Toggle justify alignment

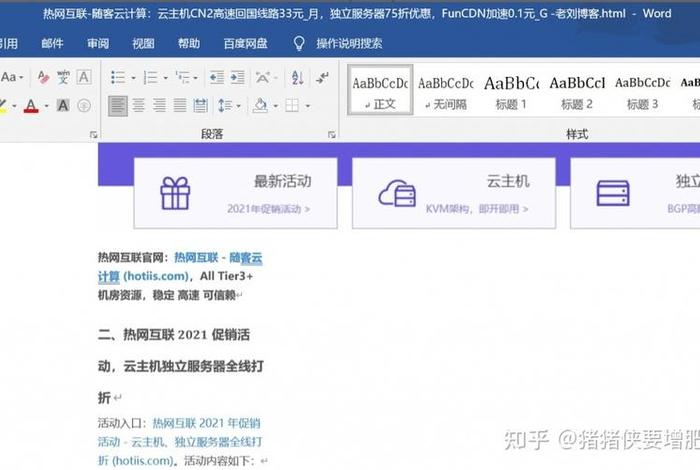(180, 106)
